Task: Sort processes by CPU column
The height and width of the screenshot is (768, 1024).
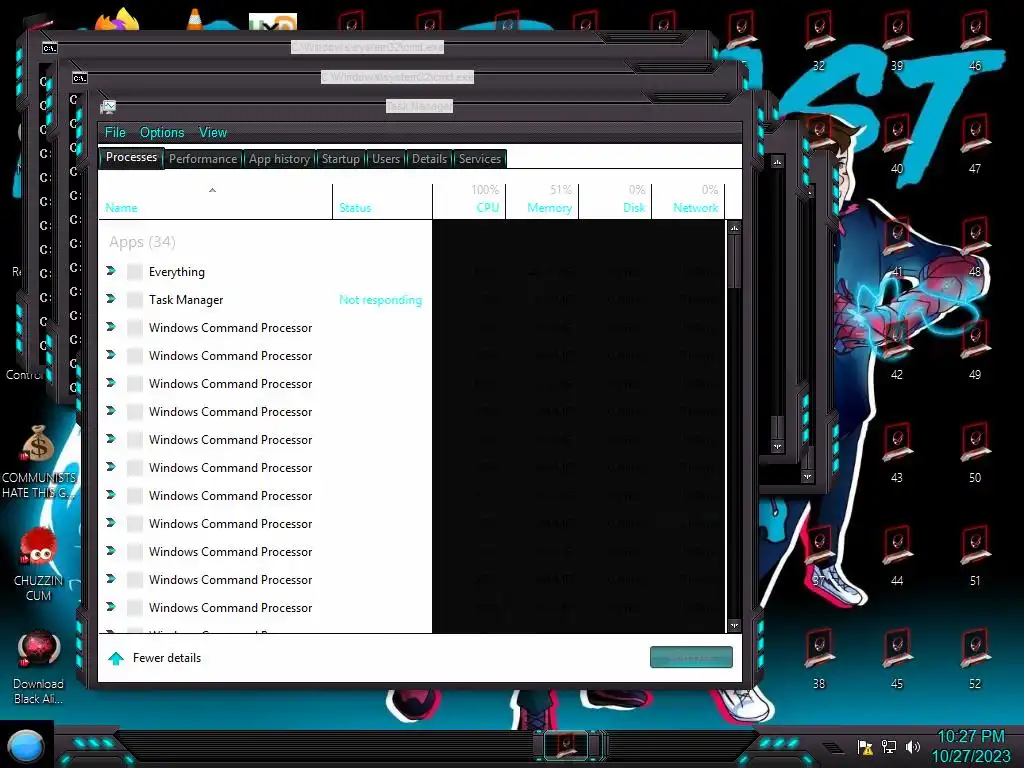Action: (469, 201)
